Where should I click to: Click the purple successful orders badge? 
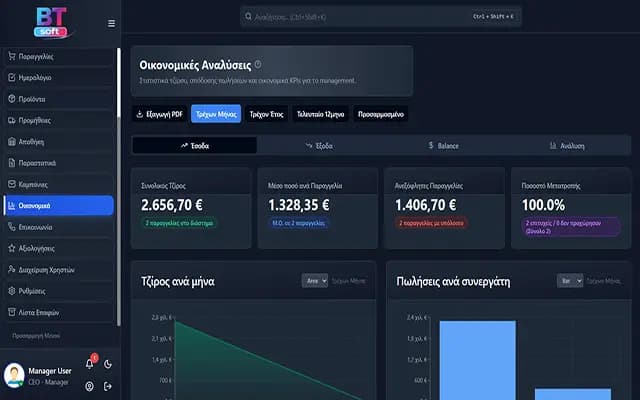pyautogui.click(x=571, y=227)
